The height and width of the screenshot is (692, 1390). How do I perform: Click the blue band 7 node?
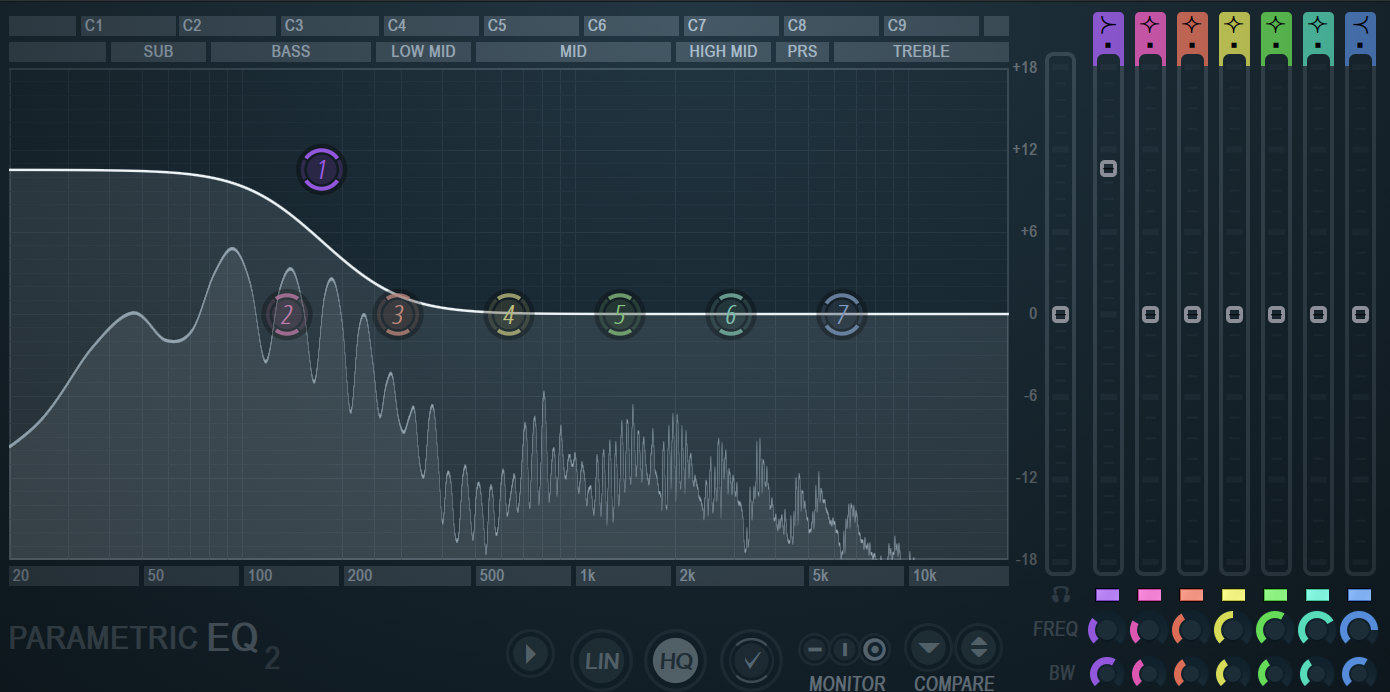pos(842,315)
